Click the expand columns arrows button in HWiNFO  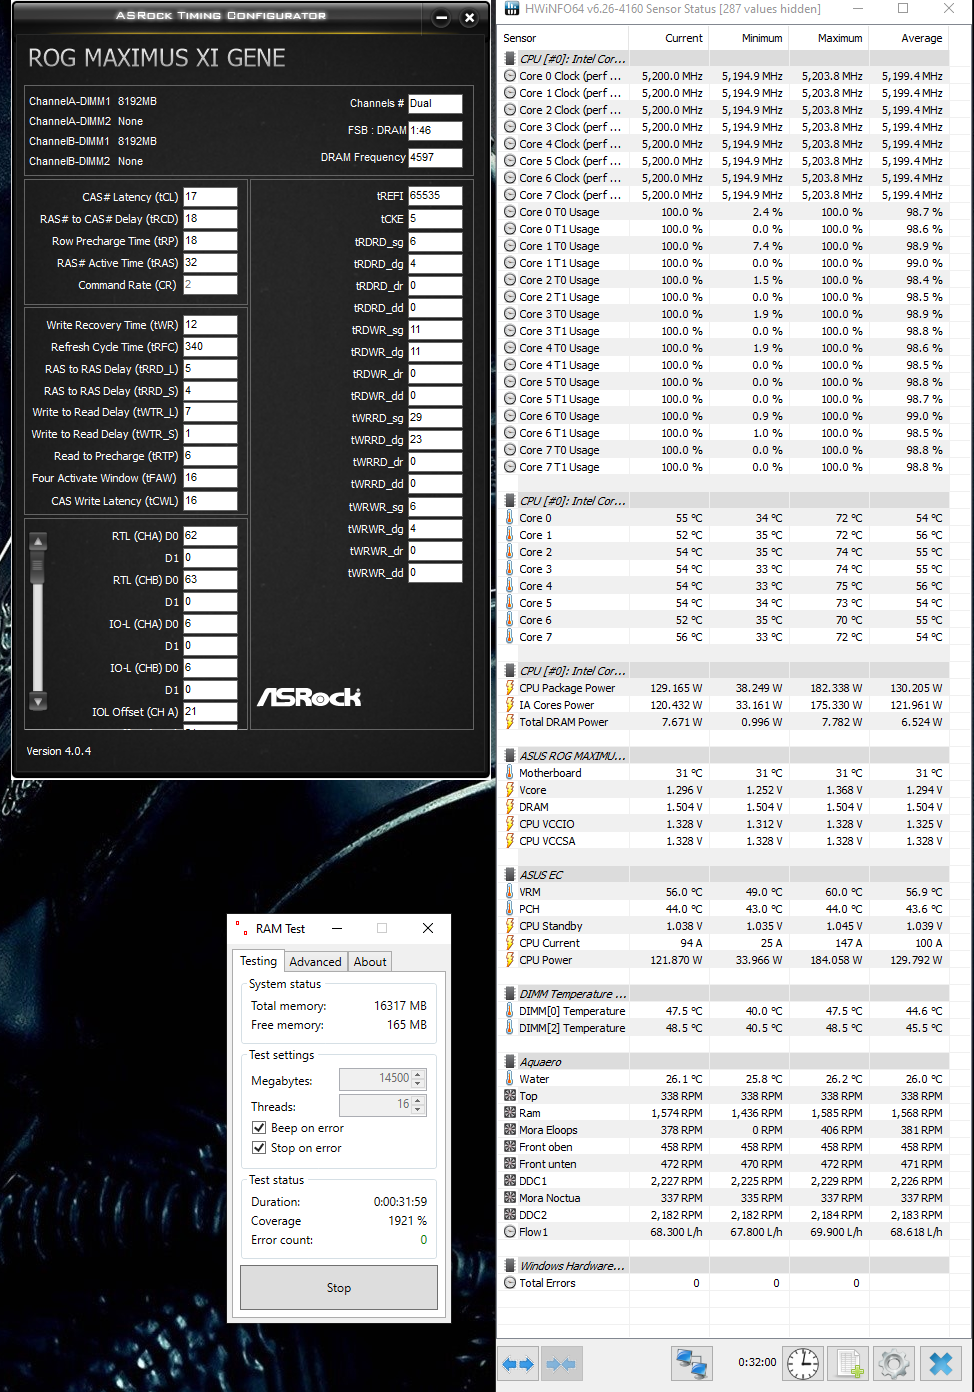pos(518,1364)
